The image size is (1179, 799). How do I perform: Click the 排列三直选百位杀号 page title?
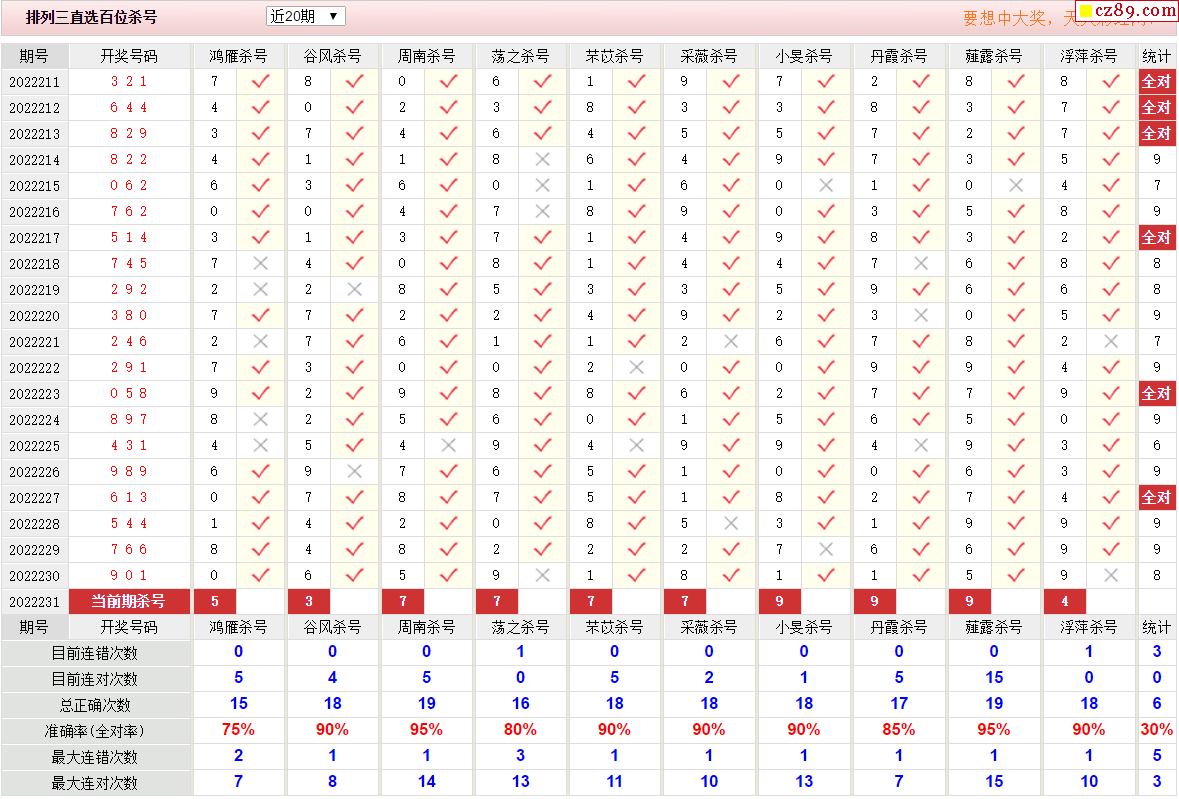coord(92,17)
